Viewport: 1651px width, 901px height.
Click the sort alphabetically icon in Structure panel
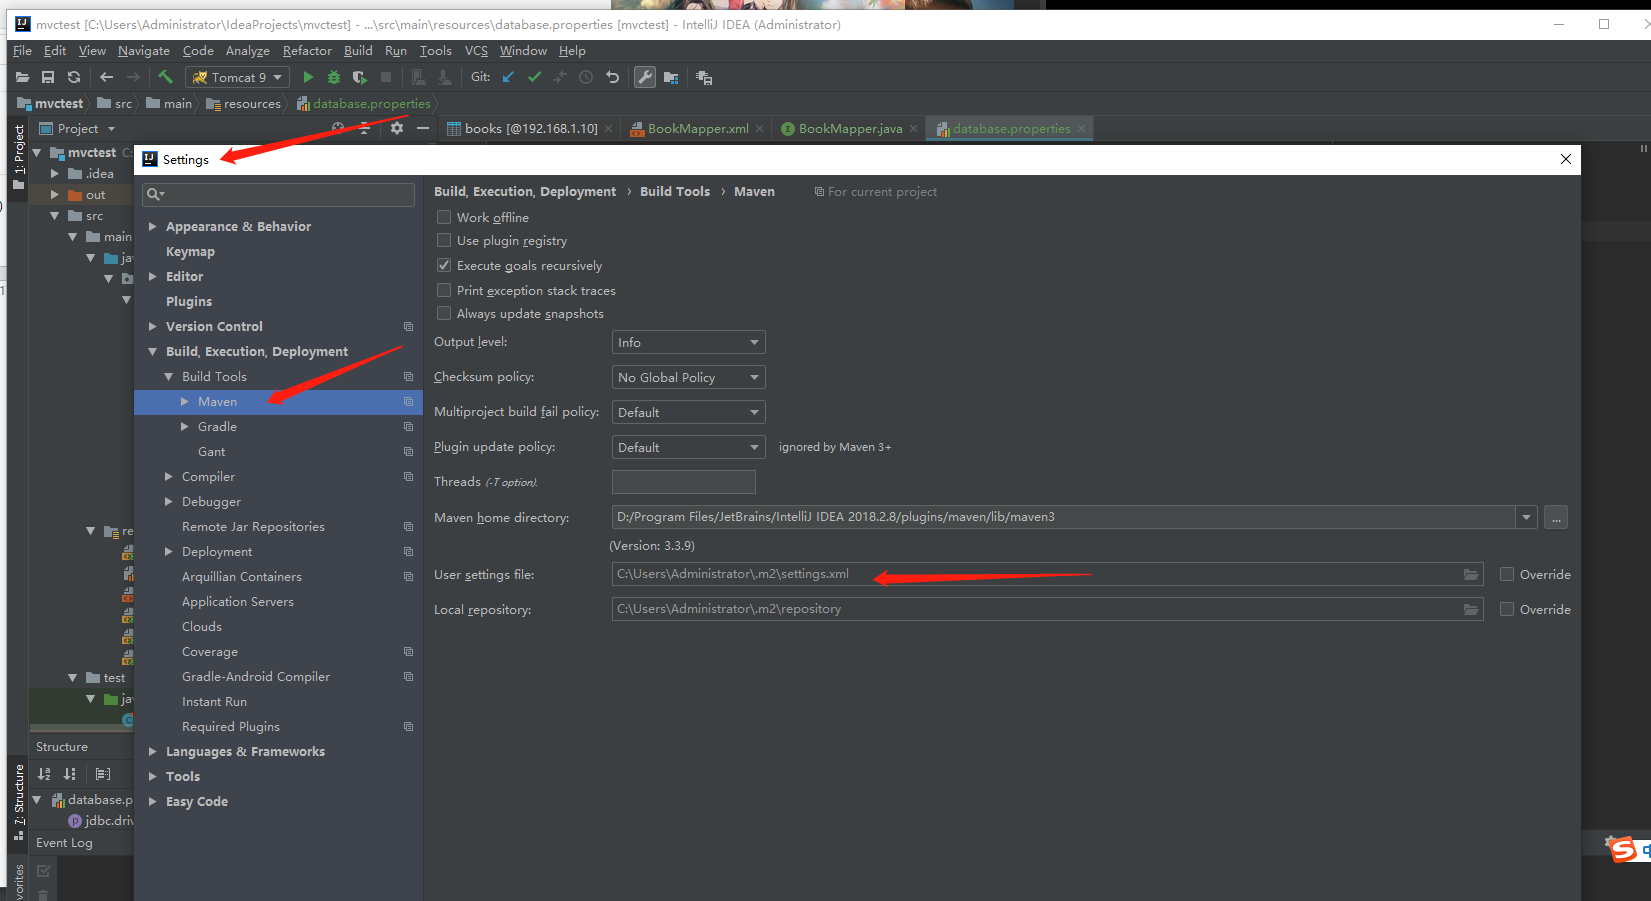44,774
